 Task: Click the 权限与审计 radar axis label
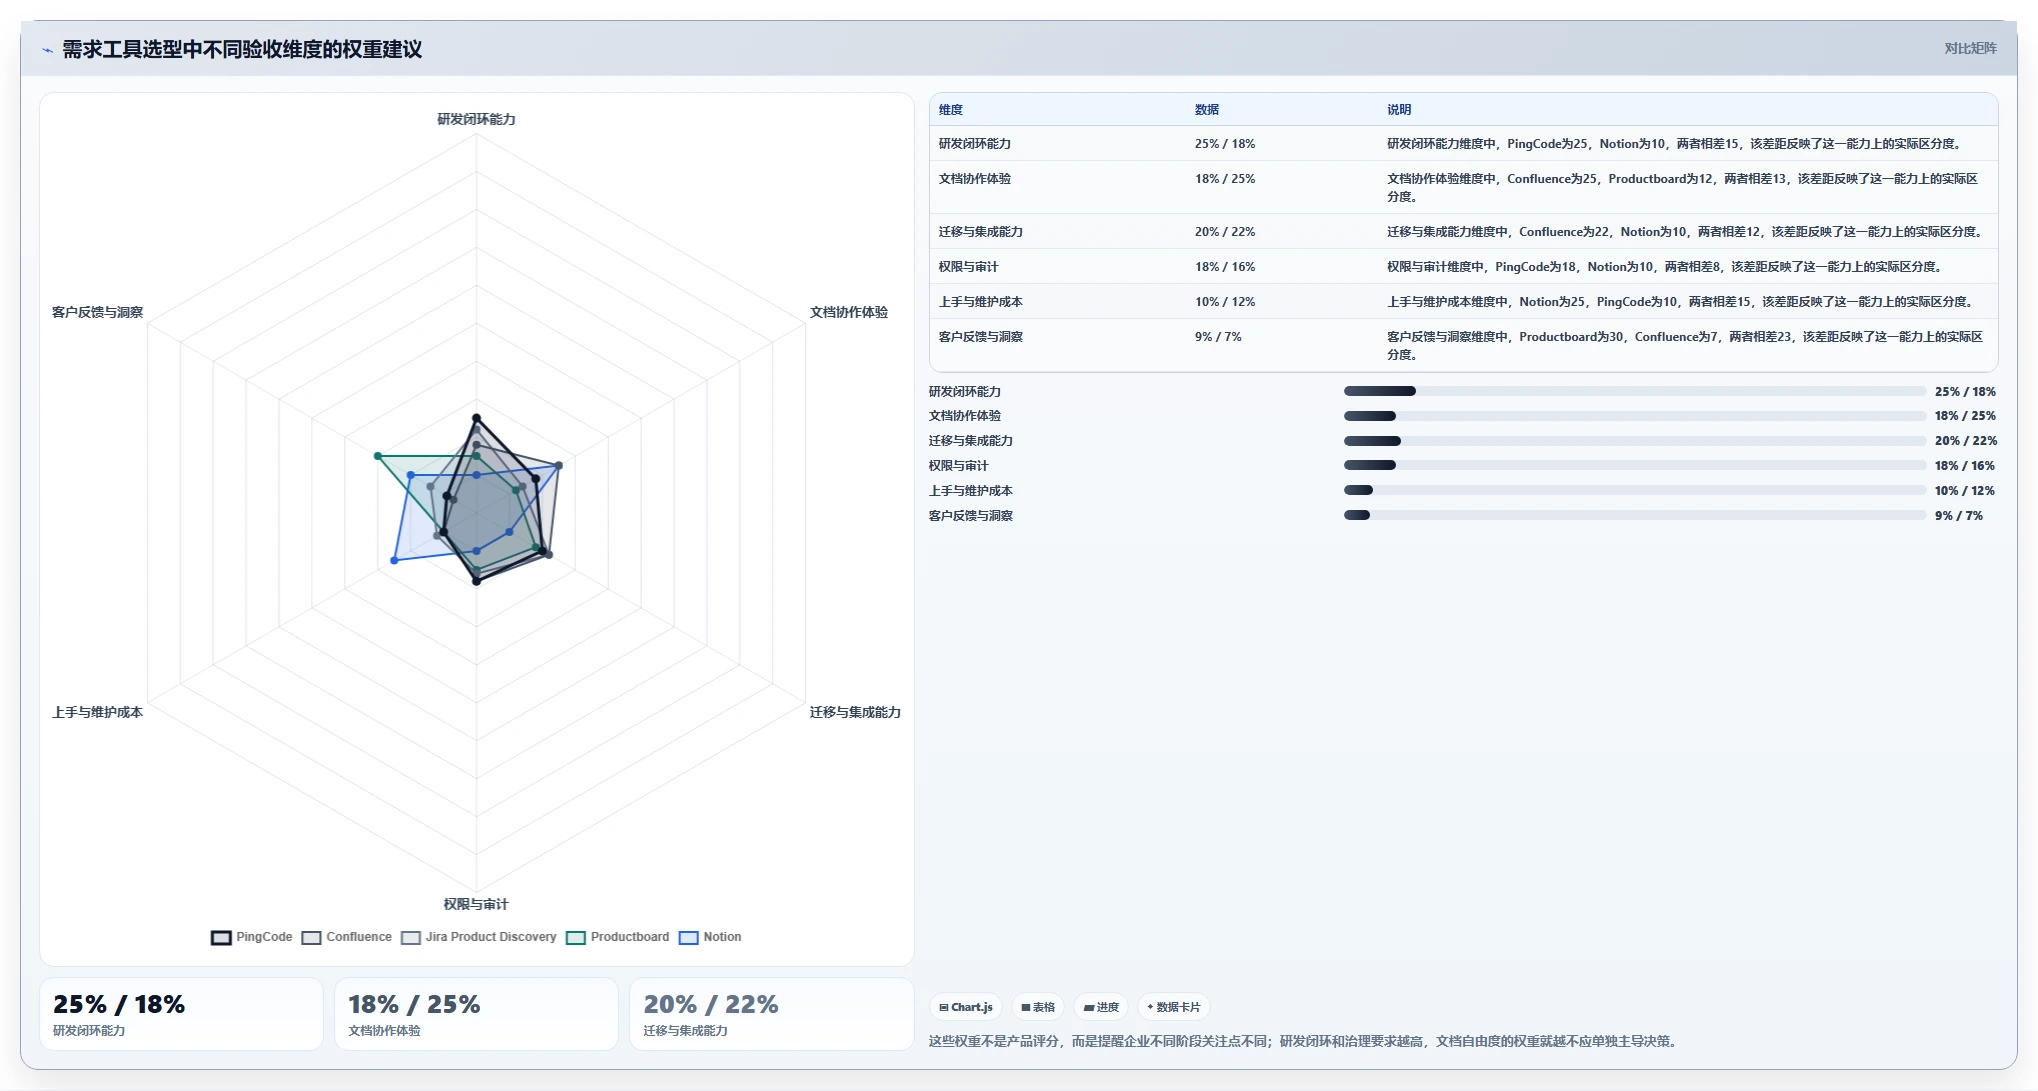tap(476, 904)
